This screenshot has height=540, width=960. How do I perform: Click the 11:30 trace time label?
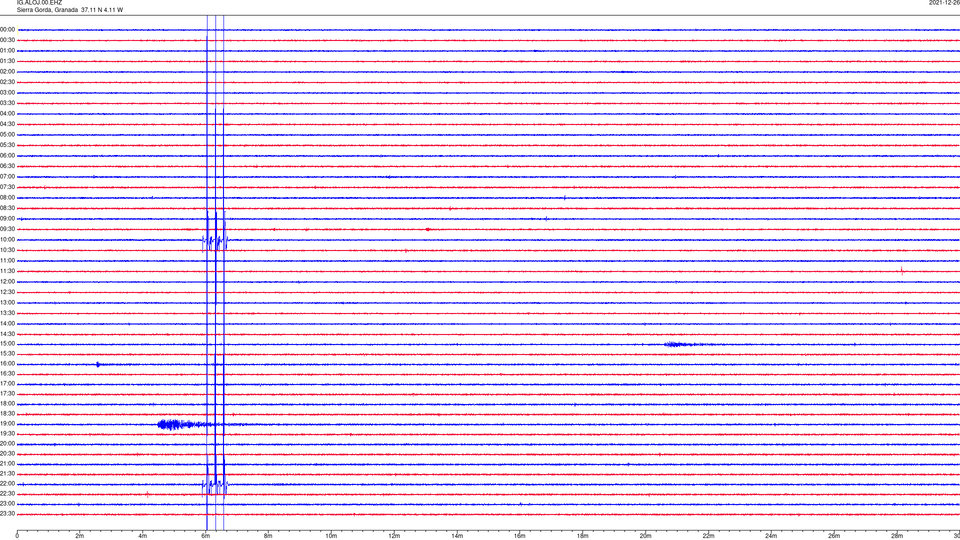tap(7, 271)
